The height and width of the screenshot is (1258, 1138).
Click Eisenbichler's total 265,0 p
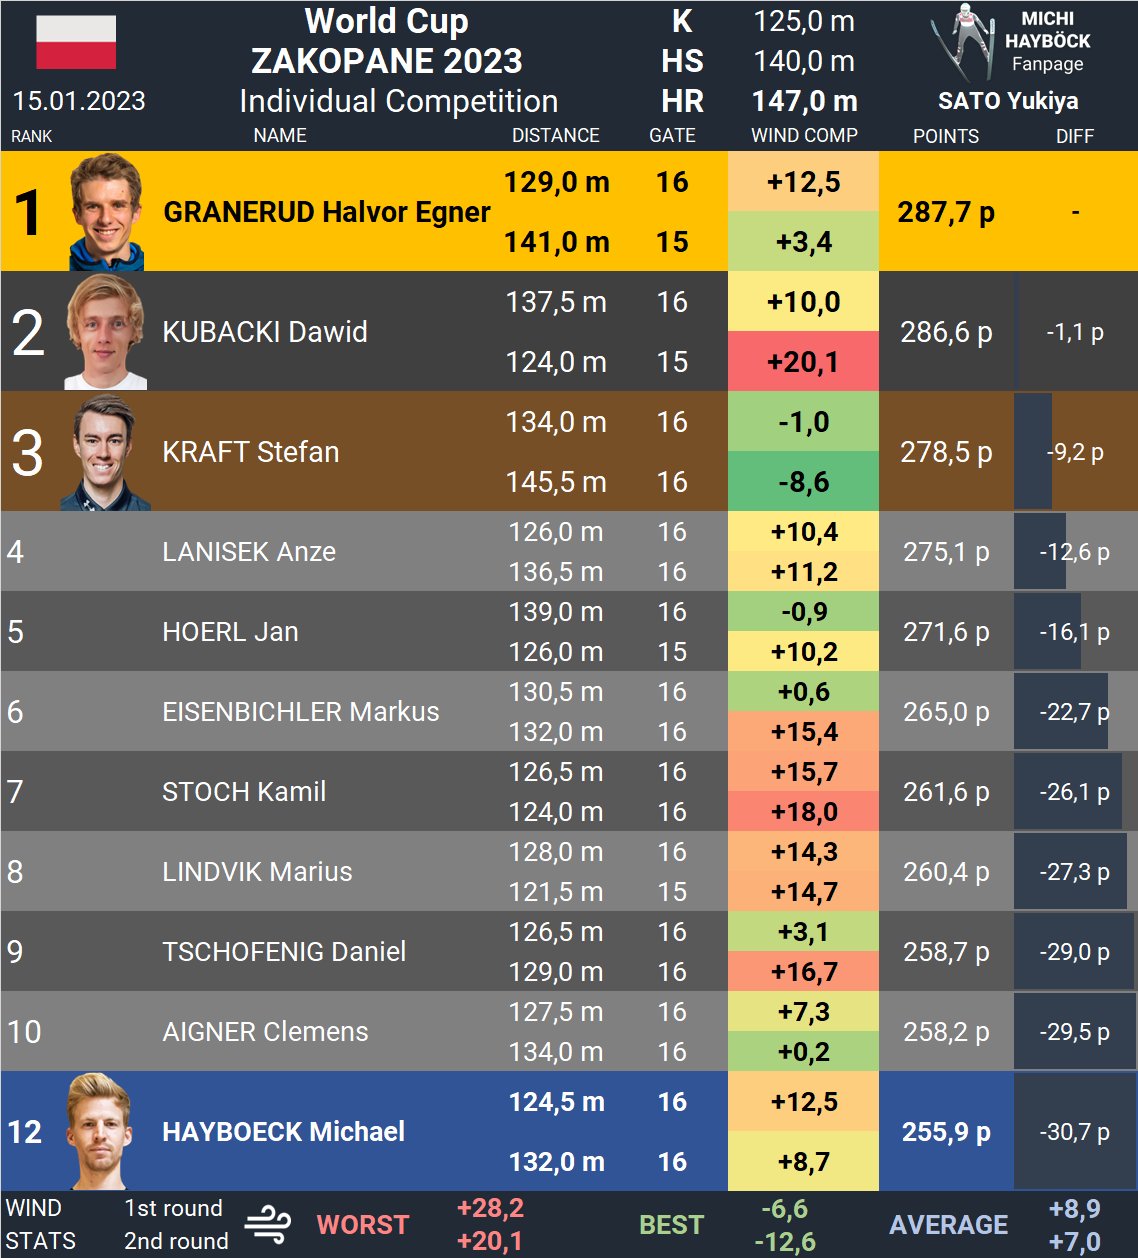[946, 712]
